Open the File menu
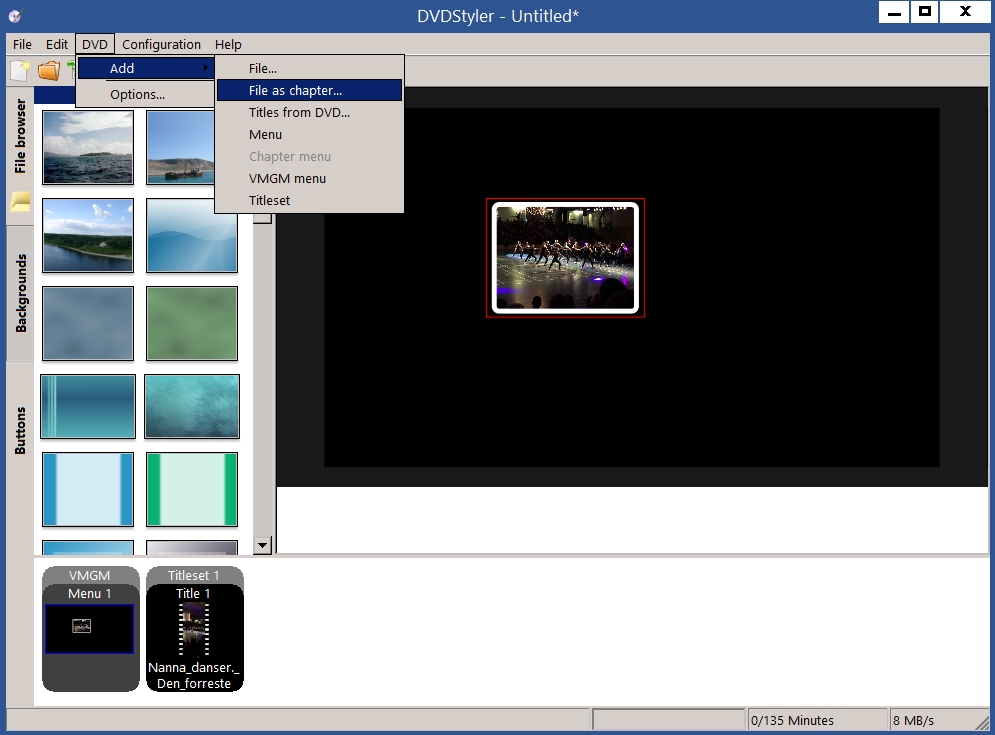 click(x=22, y=44)
